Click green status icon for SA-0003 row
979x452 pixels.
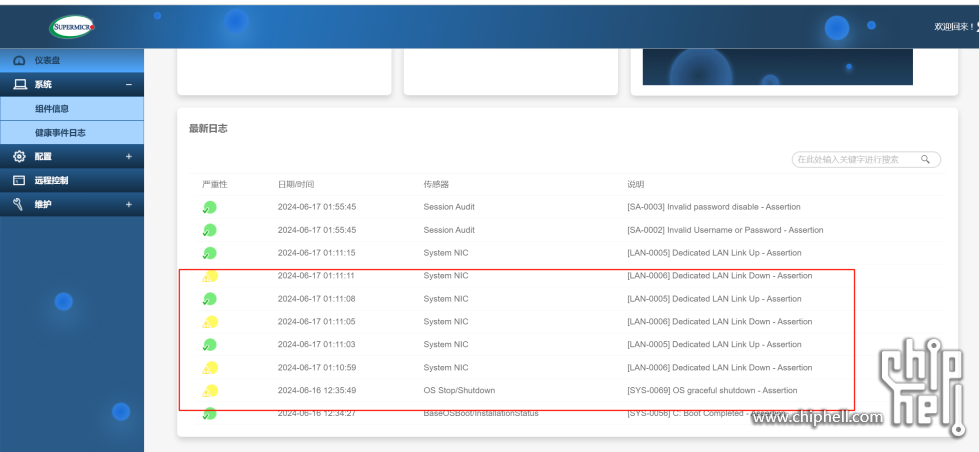(209, 207)
